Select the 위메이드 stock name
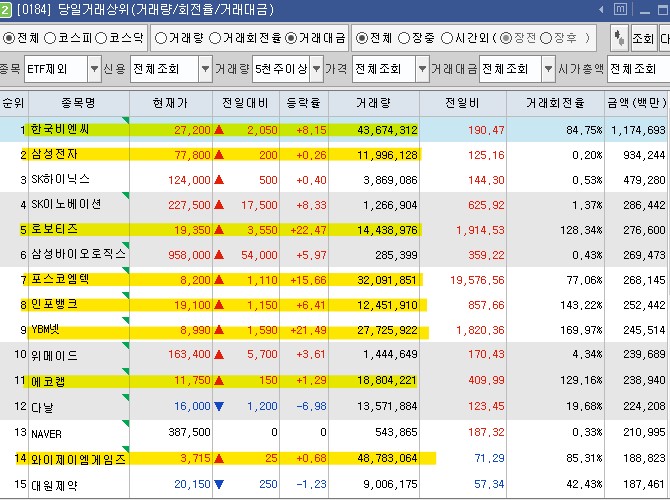Image resolution: width=670 pixels, height=500 pixels. point(54,355)
